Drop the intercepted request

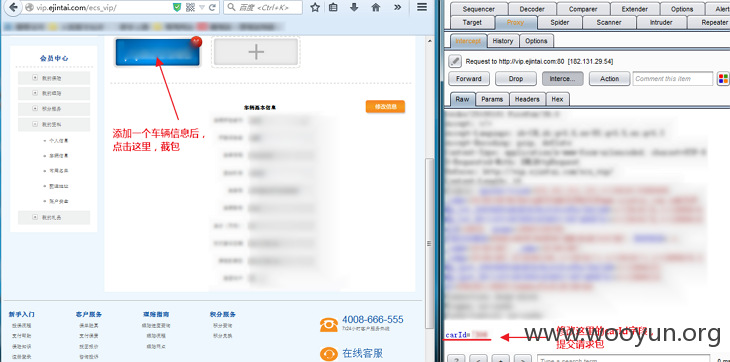coord(516,79)
